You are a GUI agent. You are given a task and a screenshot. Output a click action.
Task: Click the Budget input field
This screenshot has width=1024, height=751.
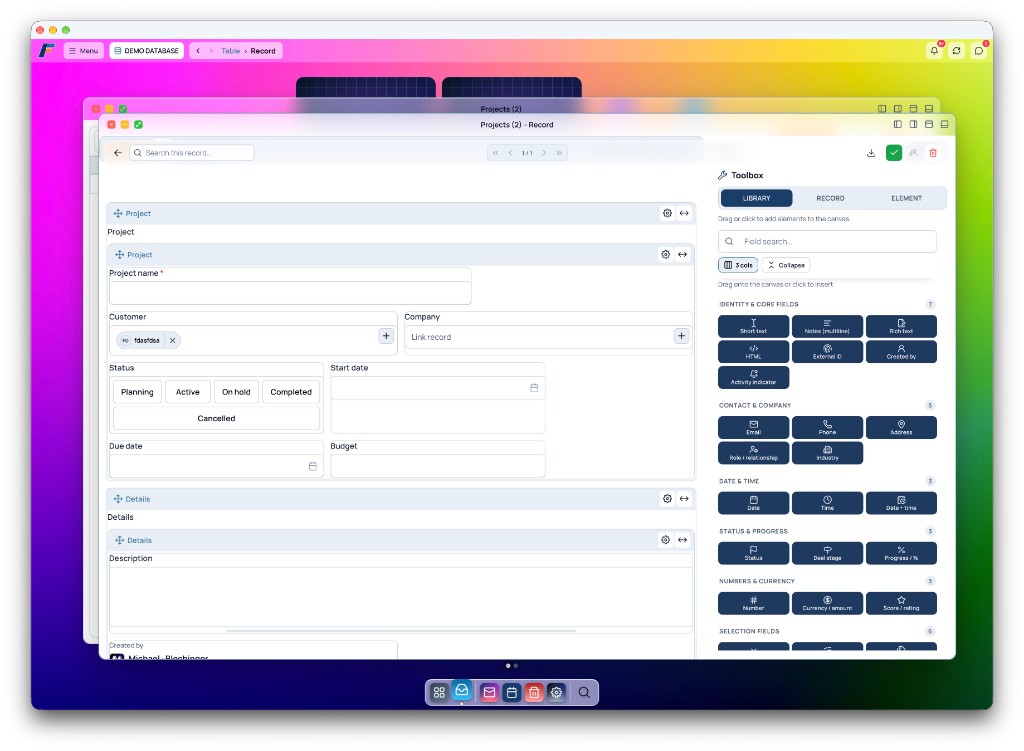[438, 466]
